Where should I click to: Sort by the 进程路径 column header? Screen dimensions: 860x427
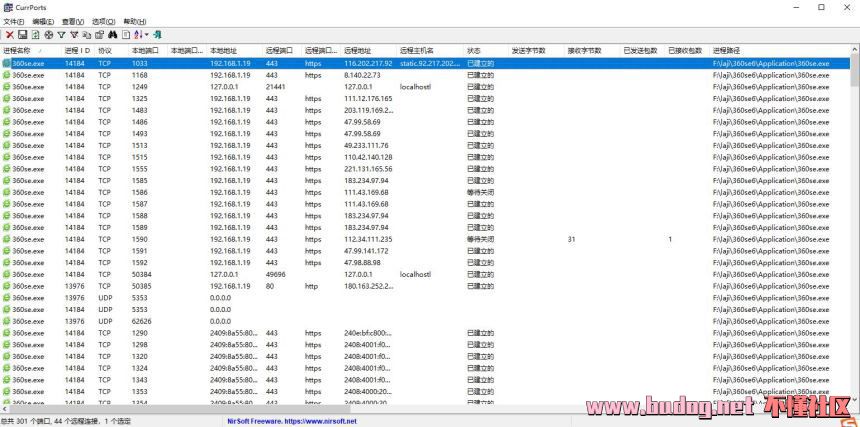coord(780,50)
